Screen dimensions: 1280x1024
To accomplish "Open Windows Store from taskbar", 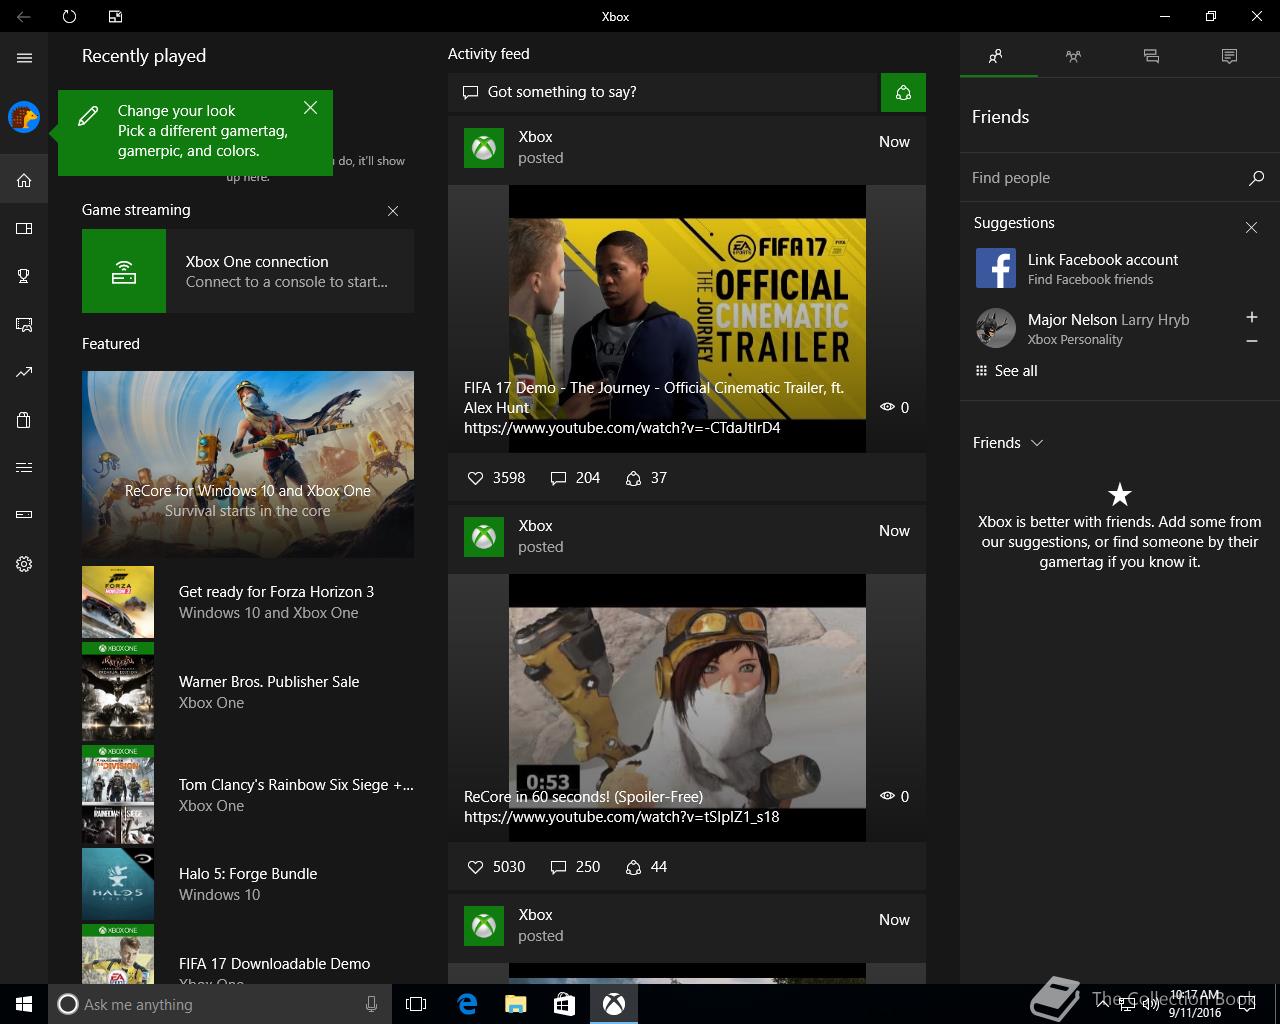I will coord(564,1004).
